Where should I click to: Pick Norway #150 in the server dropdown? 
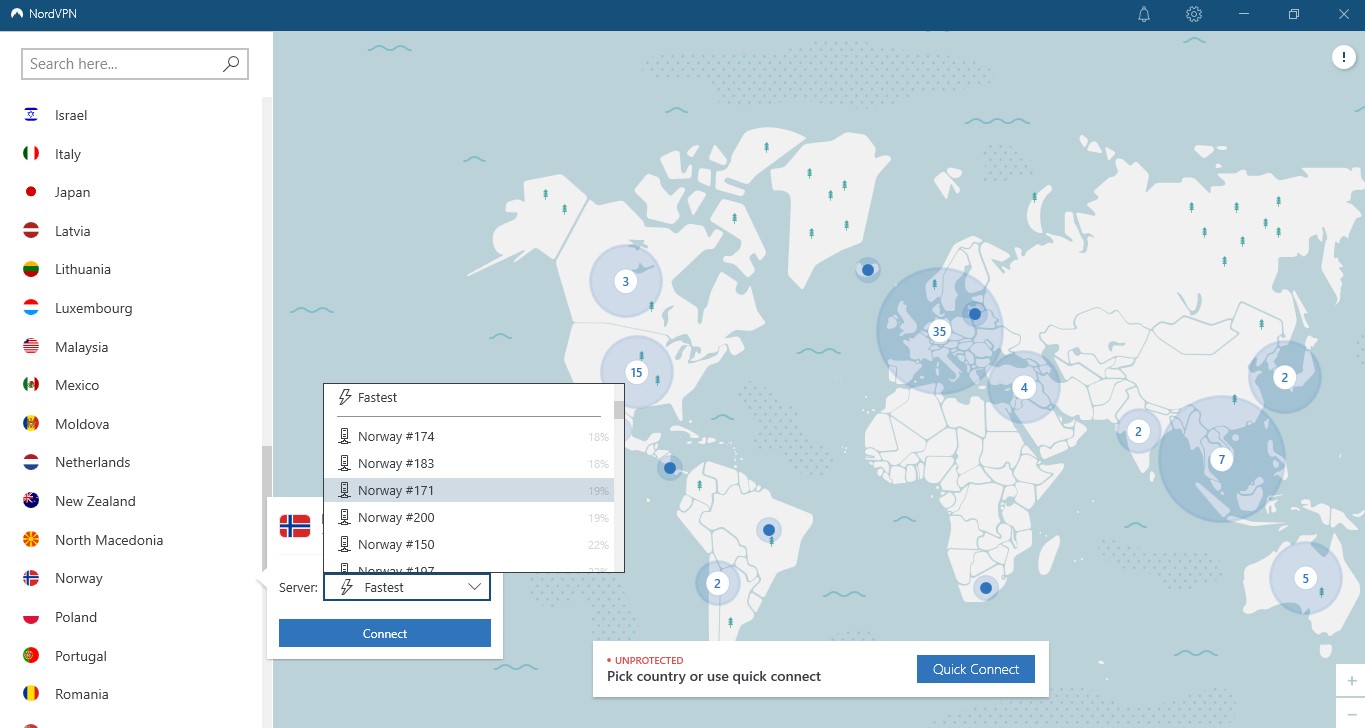pos(396,544)
